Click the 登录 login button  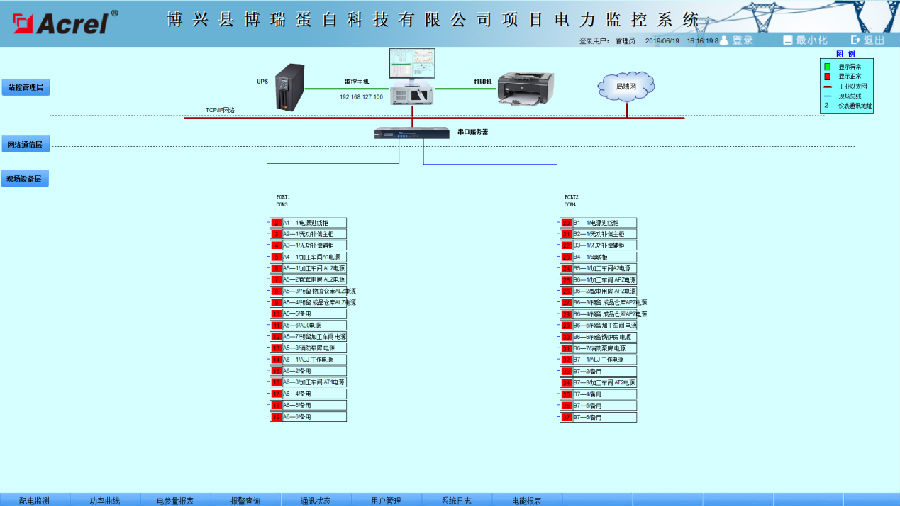point(742,40)
